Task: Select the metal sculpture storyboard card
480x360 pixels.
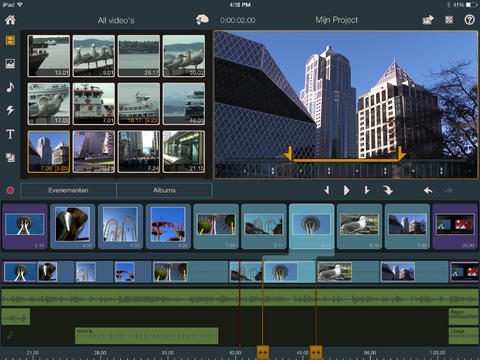Action: coord(73,227)
